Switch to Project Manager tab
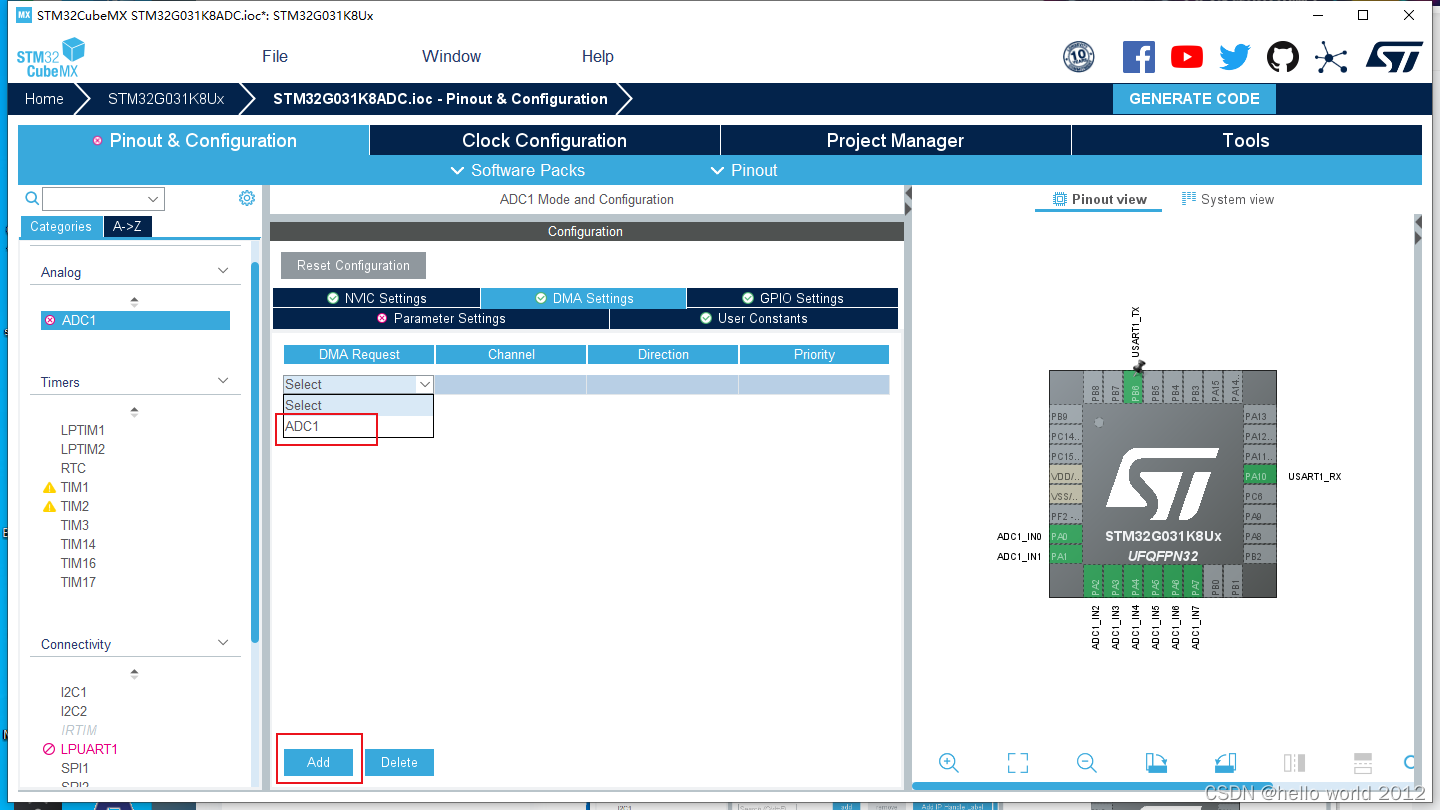This screenshot has width=1440, height=810. point(896,140)
